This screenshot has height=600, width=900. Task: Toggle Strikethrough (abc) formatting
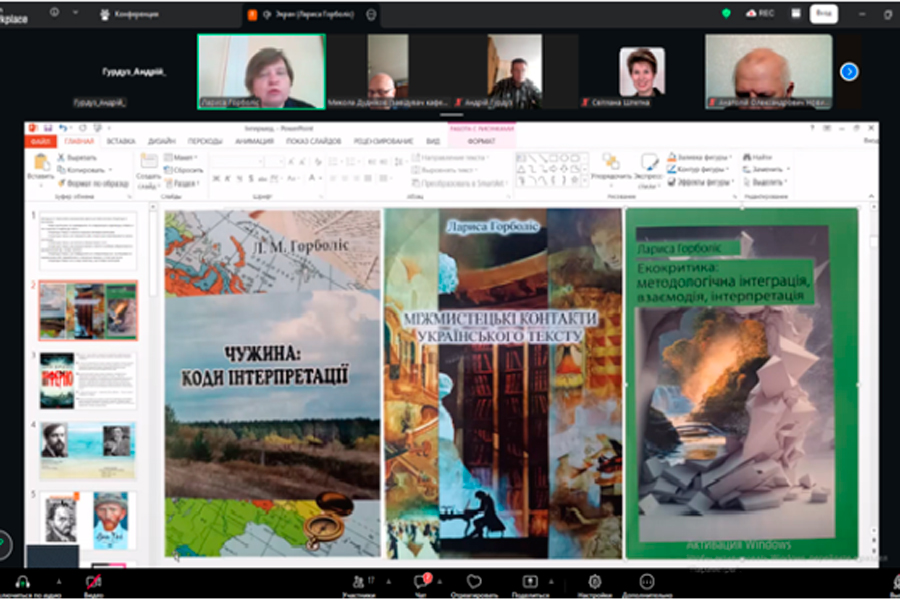tap(262, 179)
